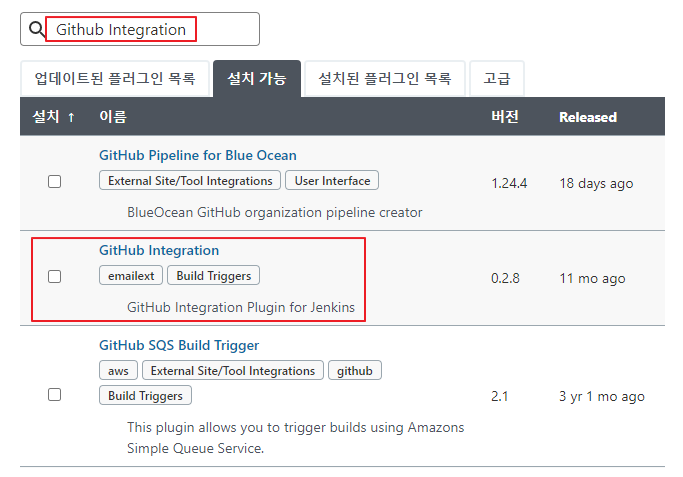This screenshot has width=683, height=477.
Task: Focus the plugin search field
Action: click(x=140, y=29)
